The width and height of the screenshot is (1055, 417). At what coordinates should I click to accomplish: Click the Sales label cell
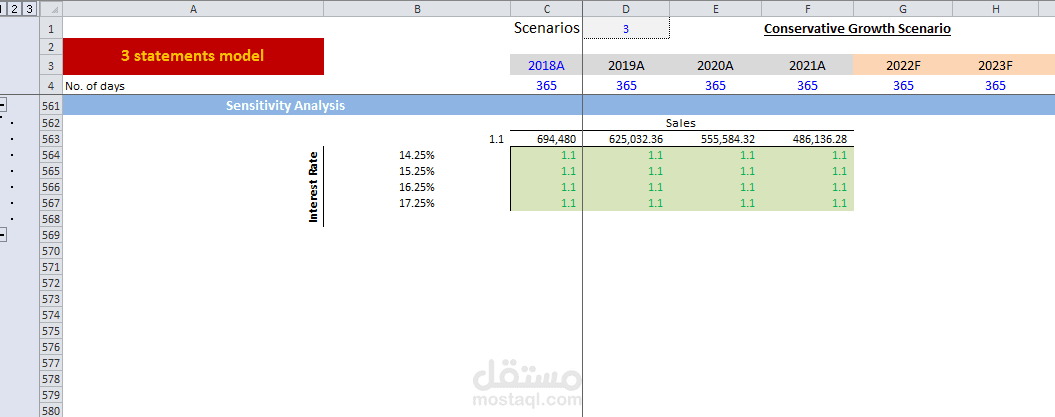pos(681,123)
